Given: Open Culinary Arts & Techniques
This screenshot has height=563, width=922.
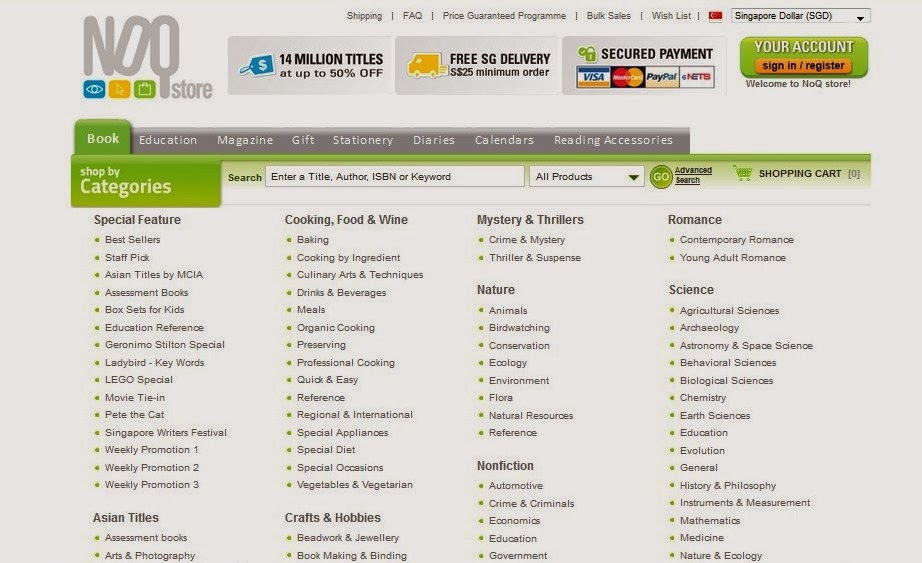Looking at the screenshot, I should click(360, 275).
